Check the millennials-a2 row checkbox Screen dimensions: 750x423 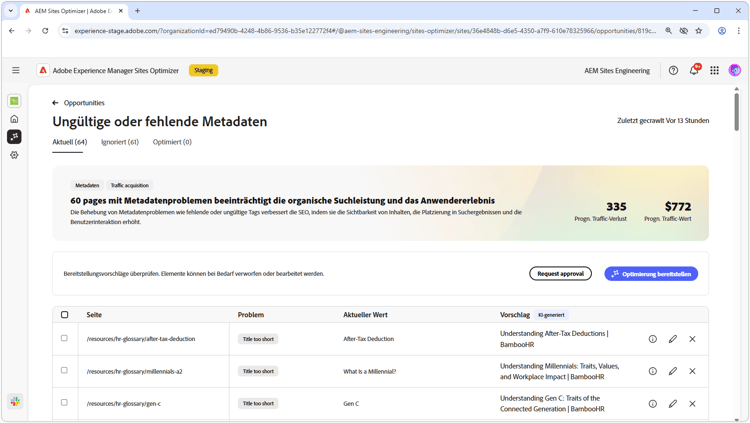(x=64, y=370)
